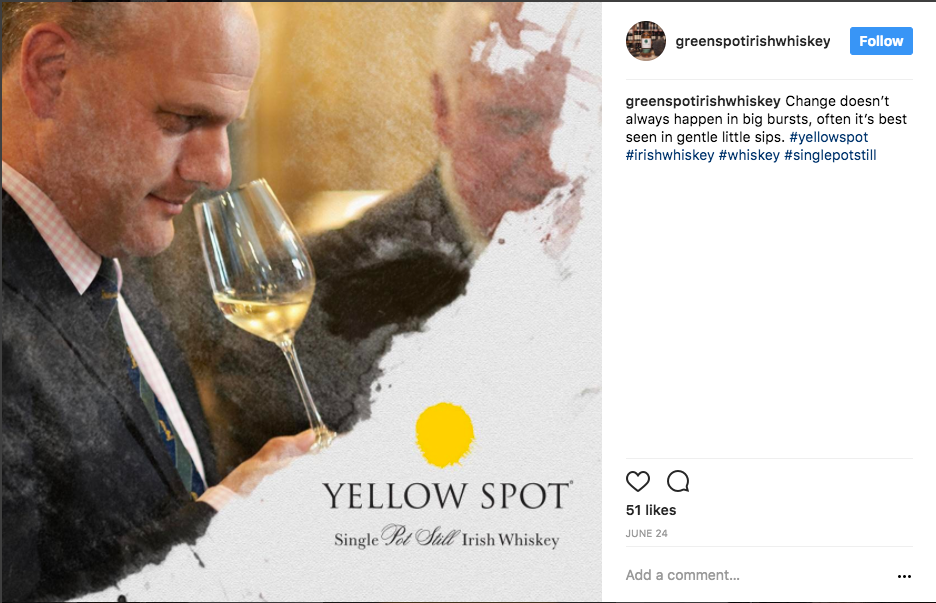Viewport: 936px width, 603px height.
Task: Open greenspotirishwhiskey username beside the avatar
Action: [x=753, y=42]
